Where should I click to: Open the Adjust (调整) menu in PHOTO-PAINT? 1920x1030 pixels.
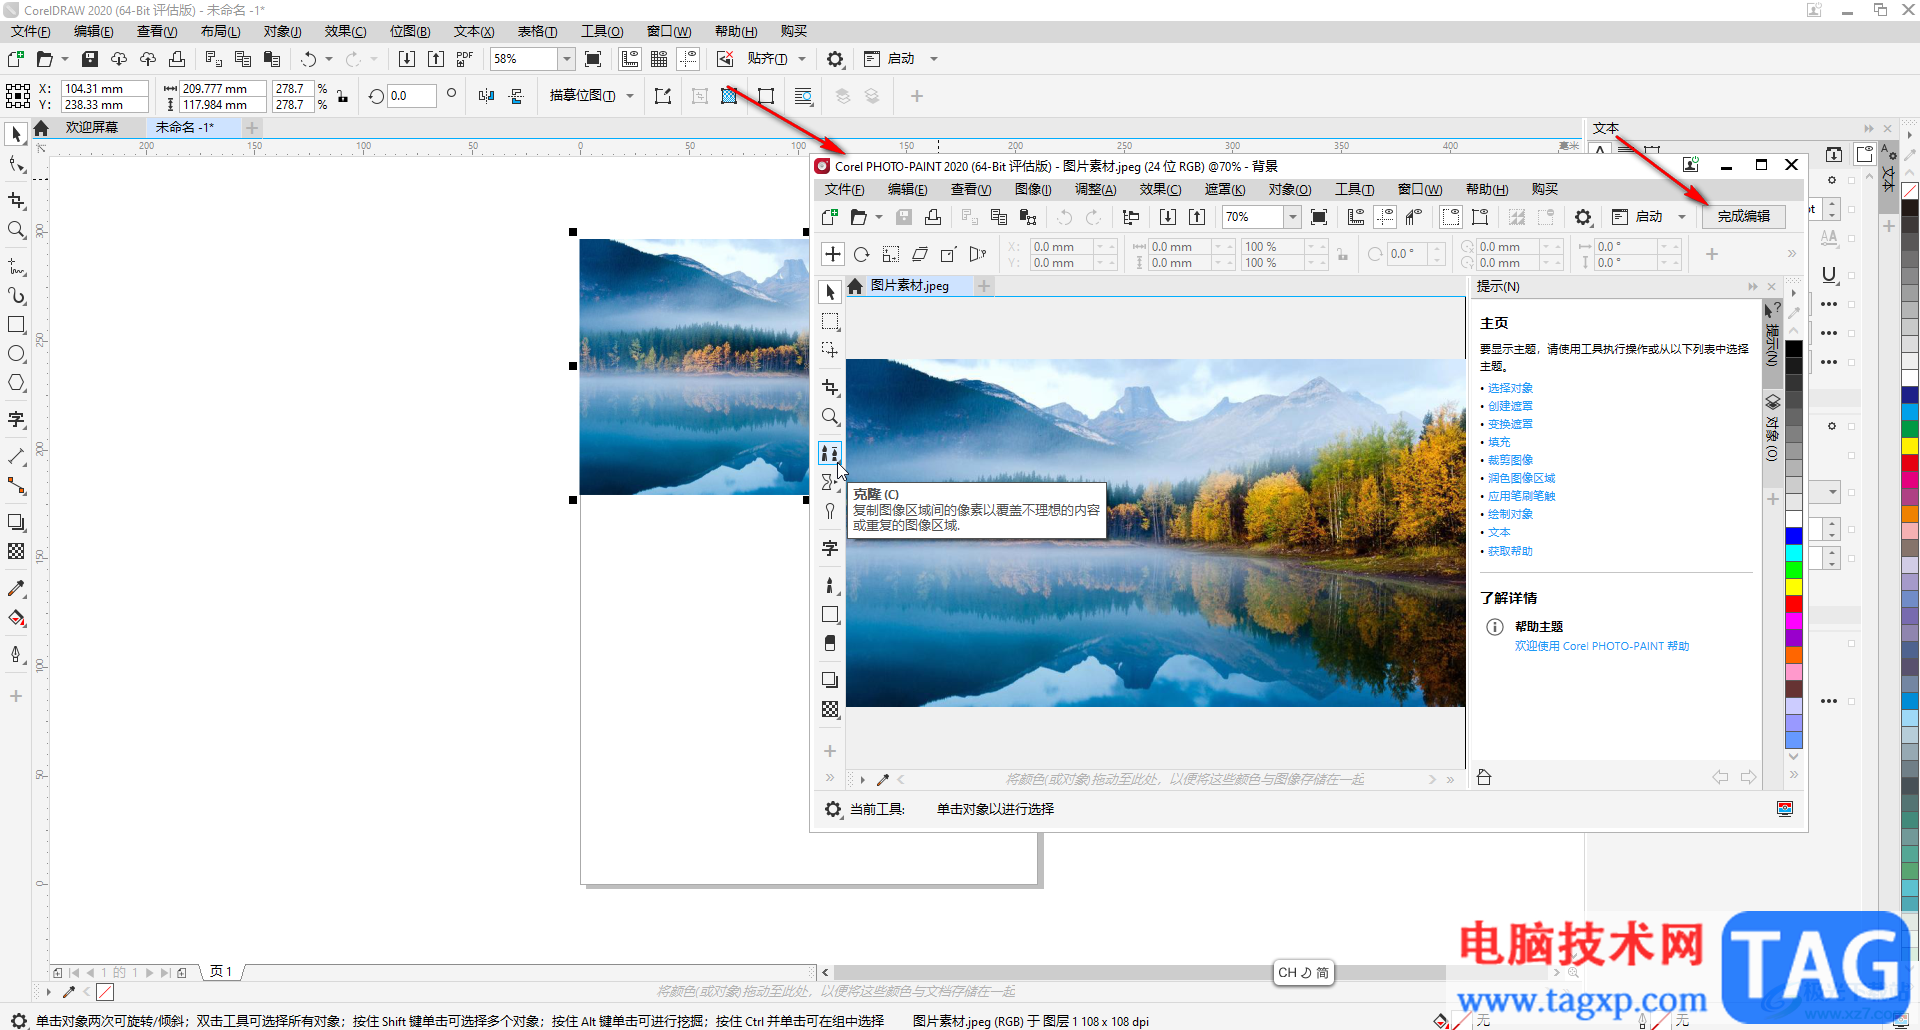click(x=1095, y=190)
